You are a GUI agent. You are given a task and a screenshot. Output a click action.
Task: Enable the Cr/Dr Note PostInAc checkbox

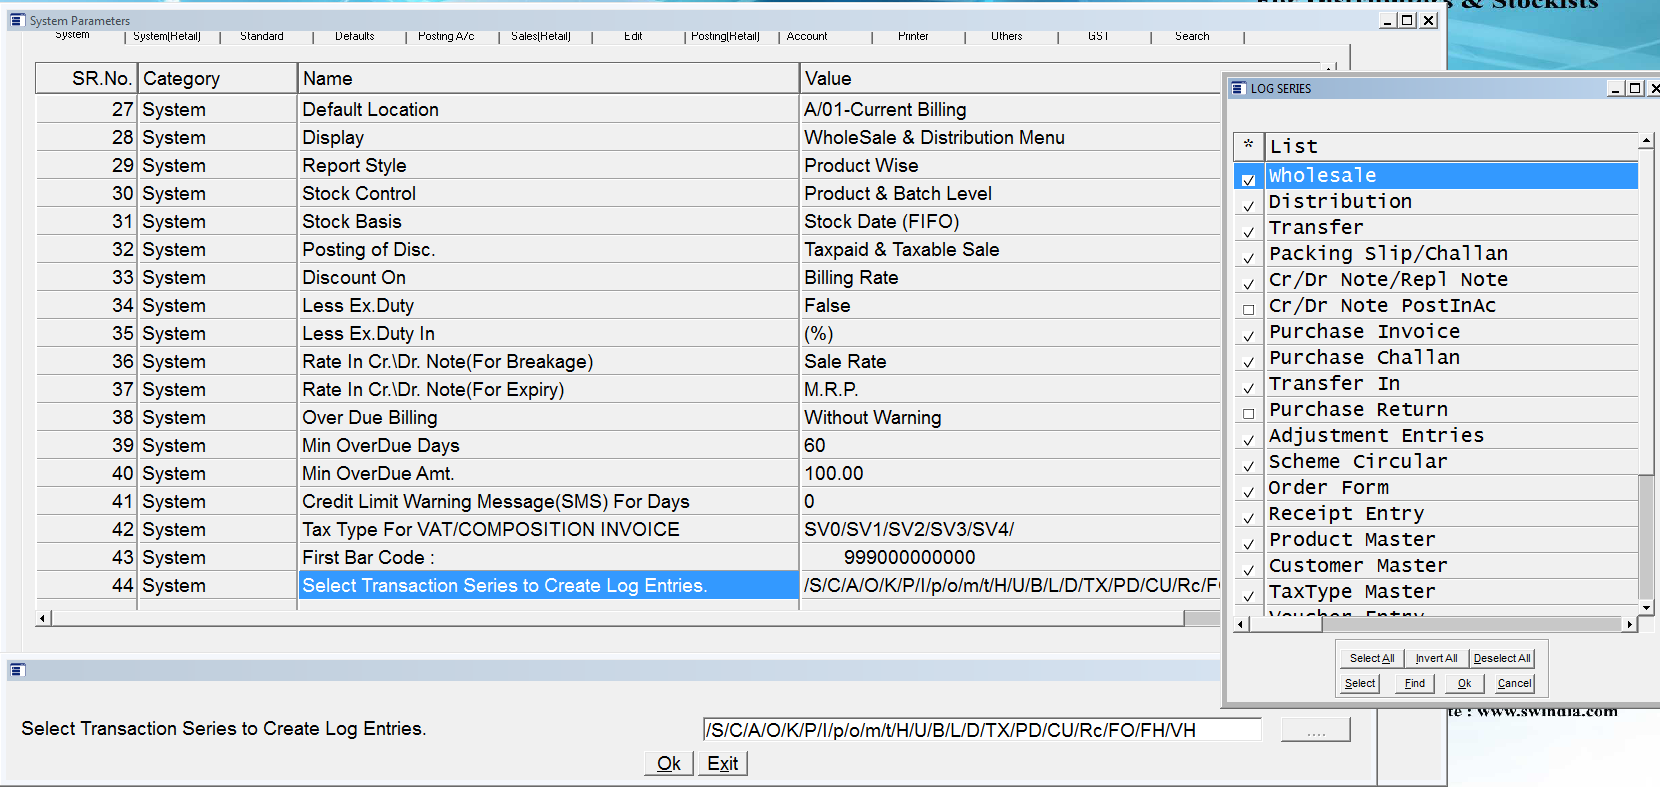1248,310
